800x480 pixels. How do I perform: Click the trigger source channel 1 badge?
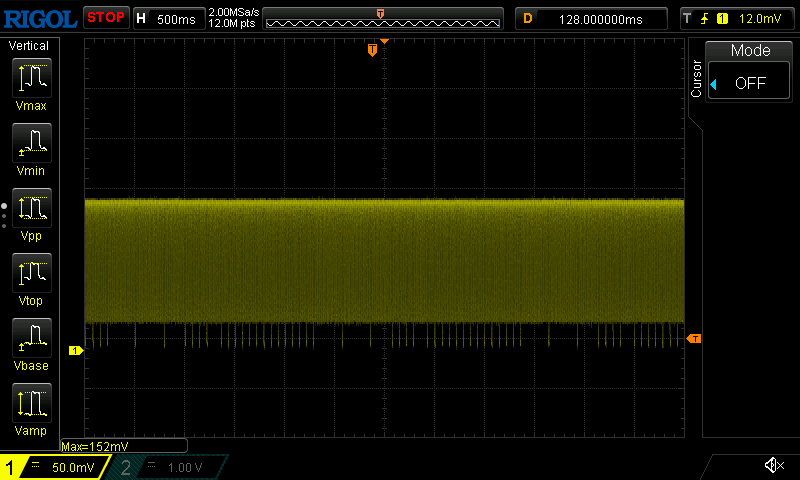click(722, 19)
